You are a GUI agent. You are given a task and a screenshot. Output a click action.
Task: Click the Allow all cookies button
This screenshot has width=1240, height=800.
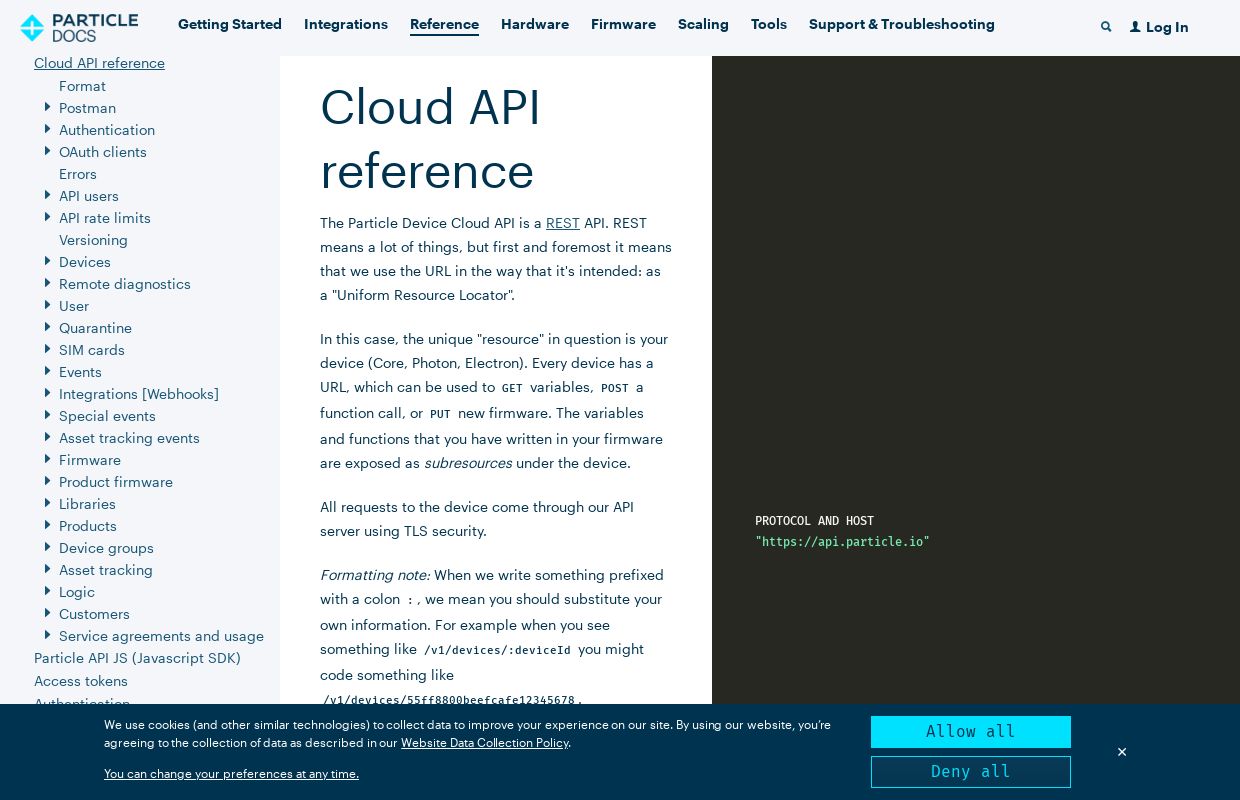(971, 732)
